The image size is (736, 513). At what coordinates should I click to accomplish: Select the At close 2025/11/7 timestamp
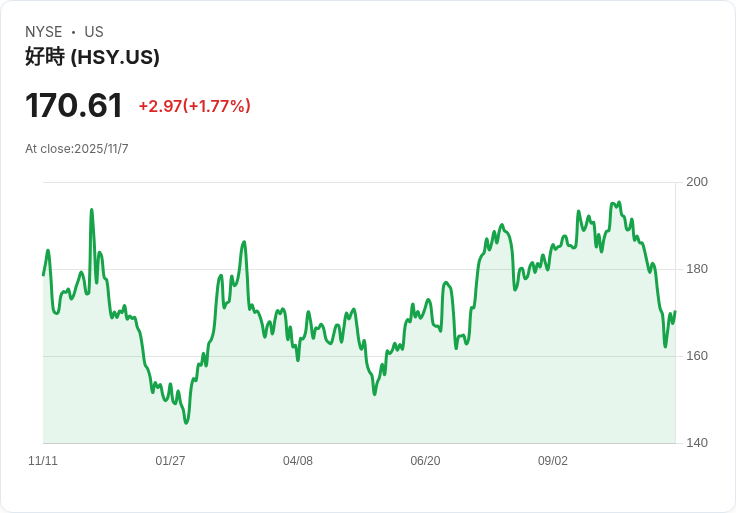tap(77, 149)
